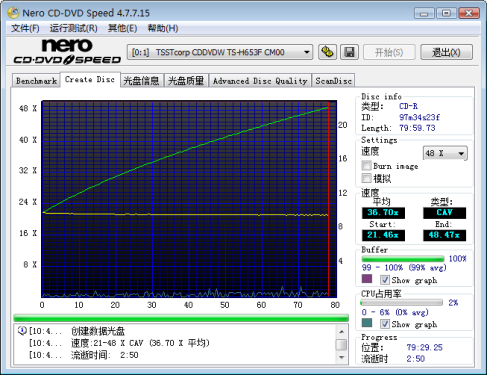This screenshot has height=375, width=487.
Task: Click the log entry 流逝时间: 2:50
Action: tap(104, 355)
